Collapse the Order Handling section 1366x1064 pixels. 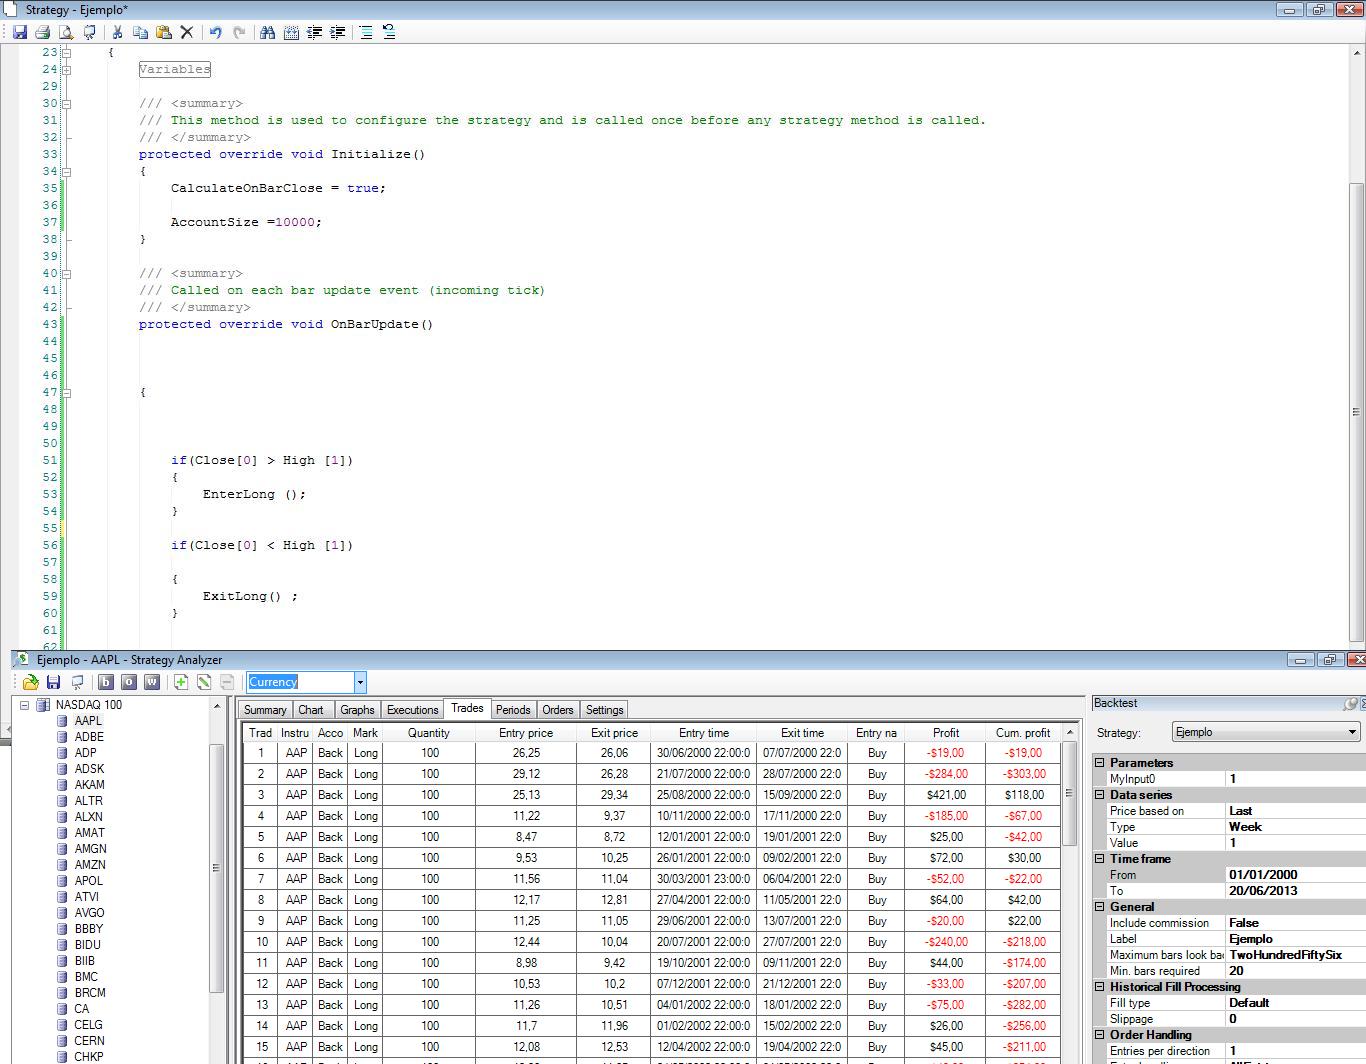pos(1100,1035)
